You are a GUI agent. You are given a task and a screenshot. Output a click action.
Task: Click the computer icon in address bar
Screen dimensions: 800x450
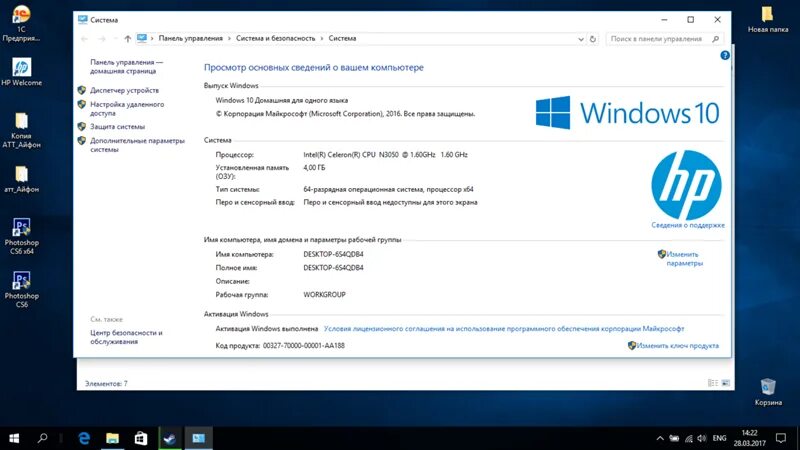pos(142,38)
